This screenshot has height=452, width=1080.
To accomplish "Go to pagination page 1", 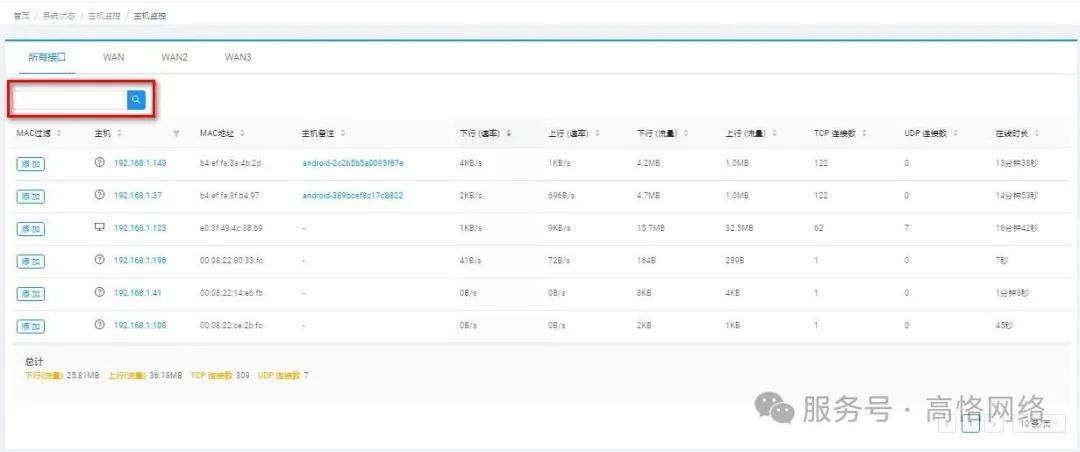I will (x=970, y=424).
